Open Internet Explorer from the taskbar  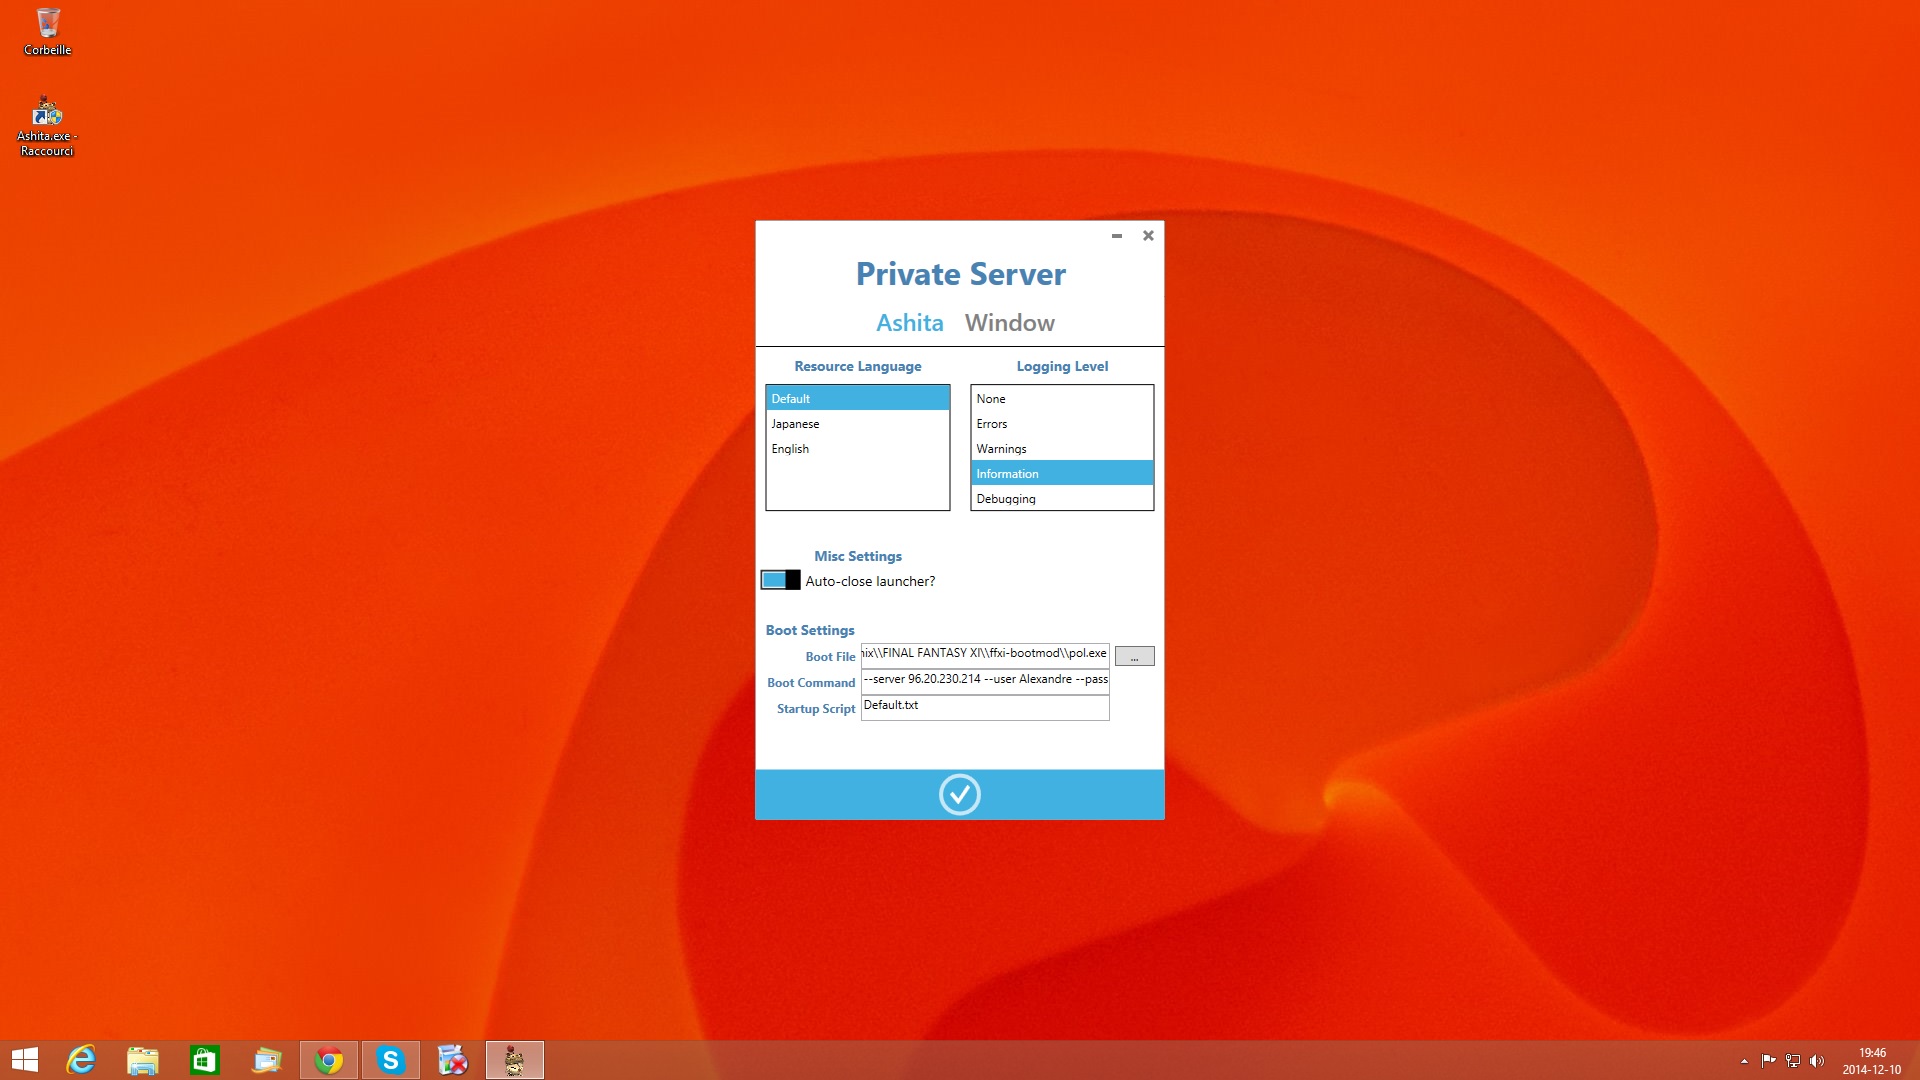tap(81, 1060)
